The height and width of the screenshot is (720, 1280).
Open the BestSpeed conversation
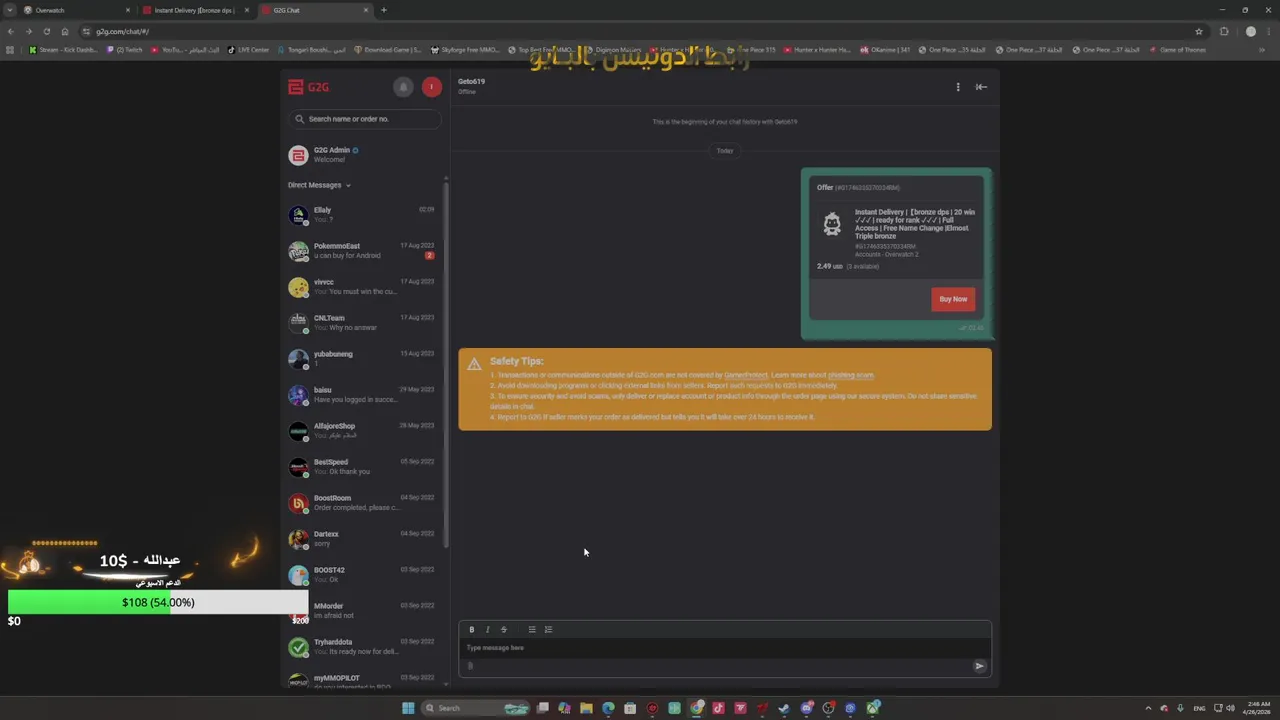(365, 467)
